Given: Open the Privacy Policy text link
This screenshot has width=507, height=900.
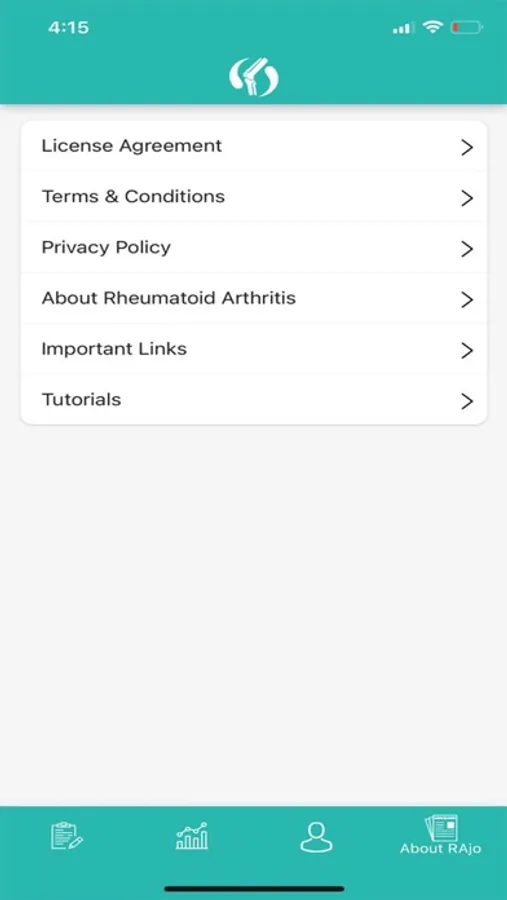Looking at the screenshot, I should tap(106, 247).
